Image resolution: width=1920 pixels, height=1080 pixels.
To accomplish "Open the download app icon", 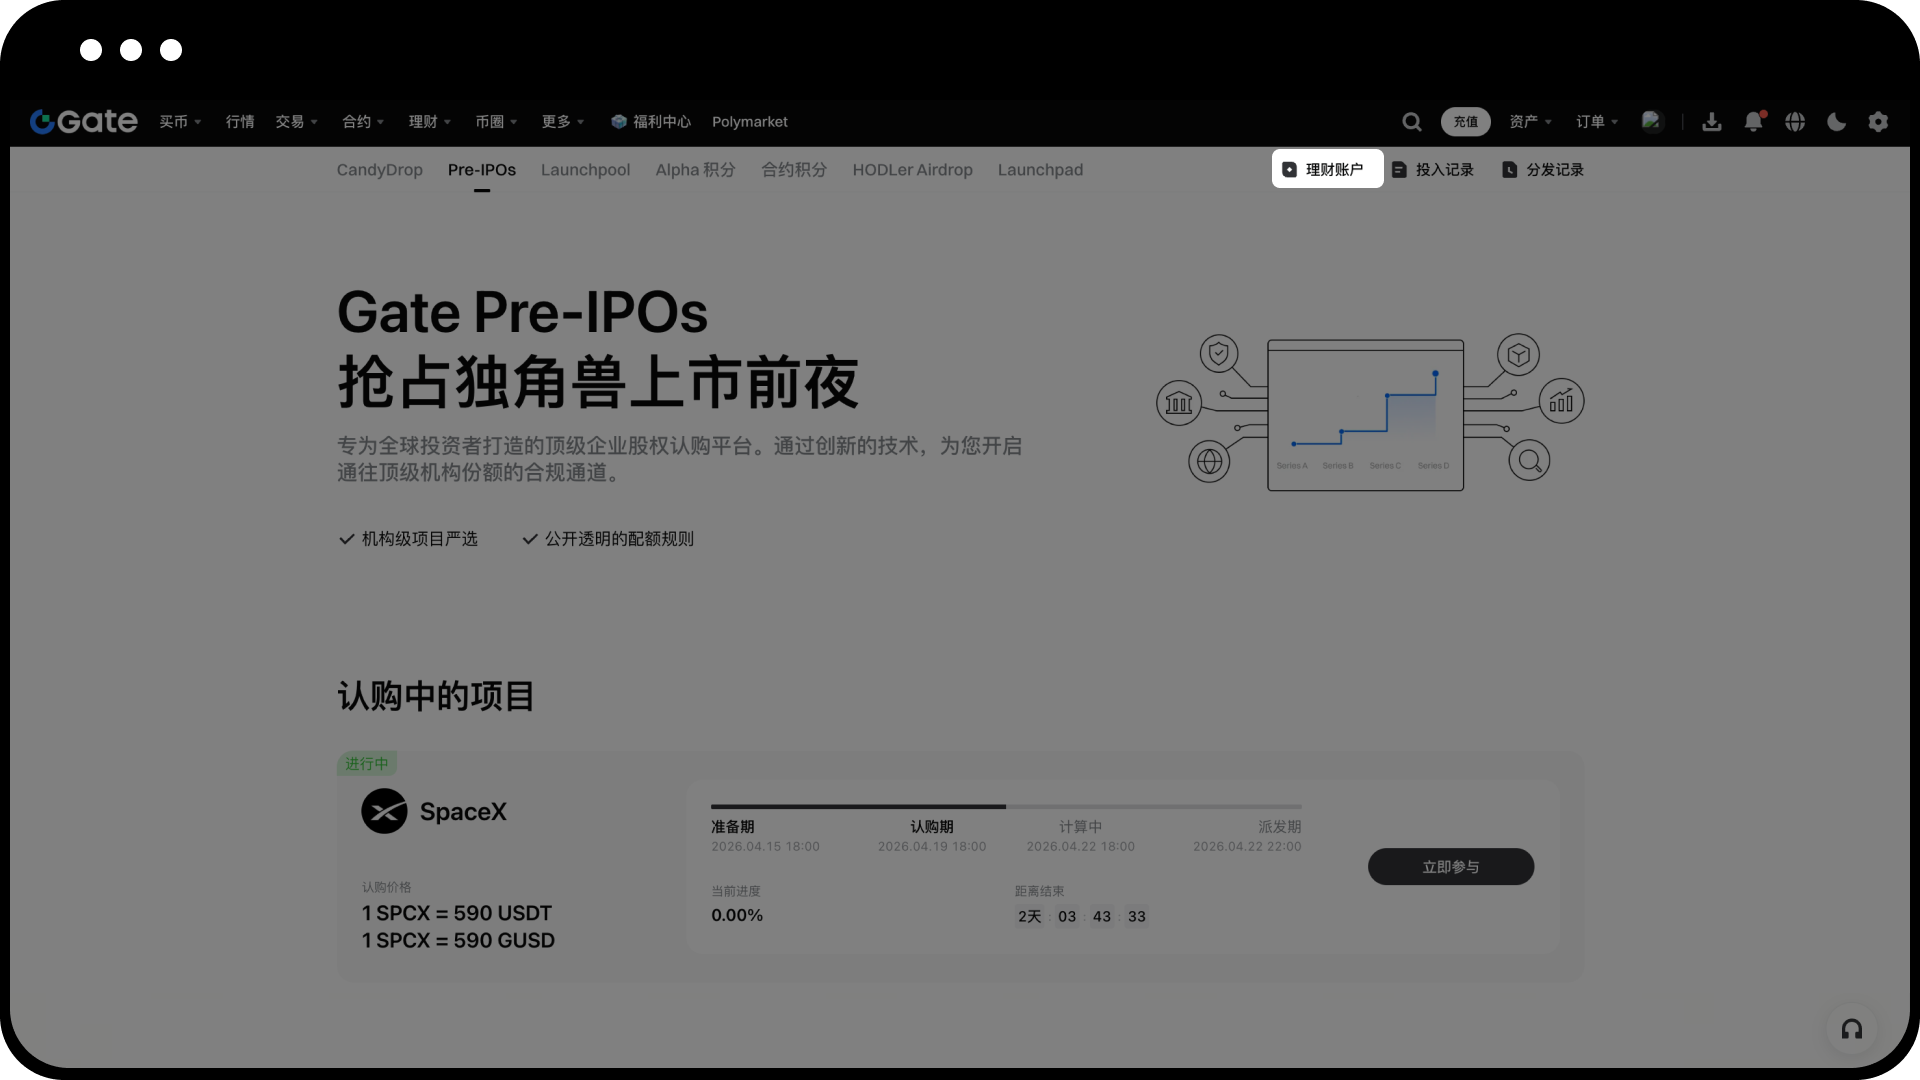I will [x=1711, y=122].
